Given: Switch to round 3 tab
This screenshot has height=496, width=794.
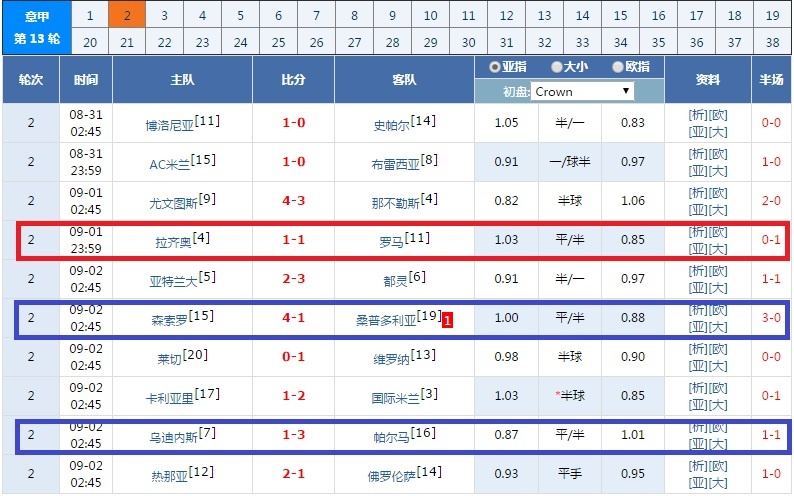Looking at the screenshot, I should pos(165,15).
